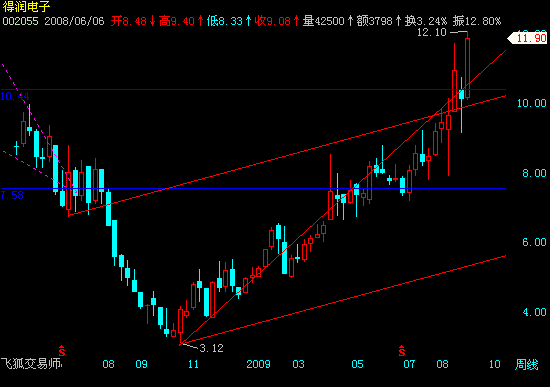Click the 飞狐交易师 software label
550x387 pixels.
pyautogui.click(x=31, y=364)
